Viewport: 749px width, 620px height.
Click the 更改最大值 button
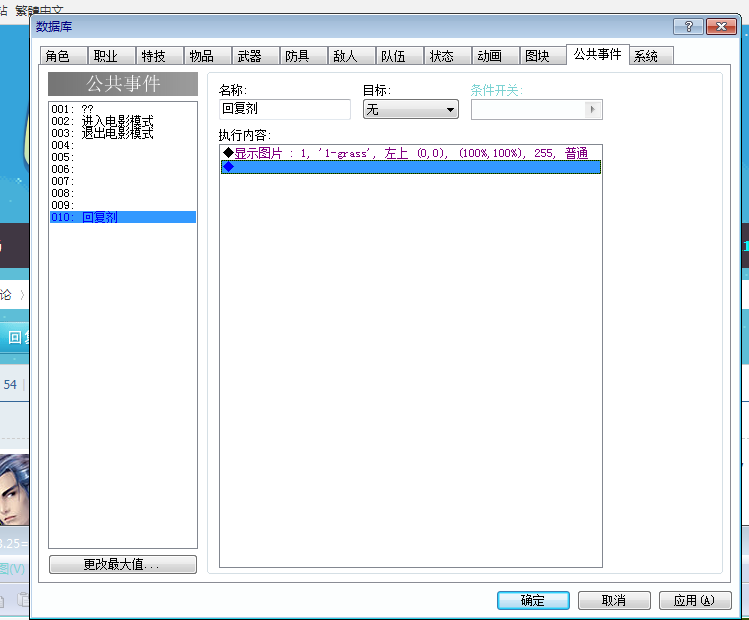[123, 564]
